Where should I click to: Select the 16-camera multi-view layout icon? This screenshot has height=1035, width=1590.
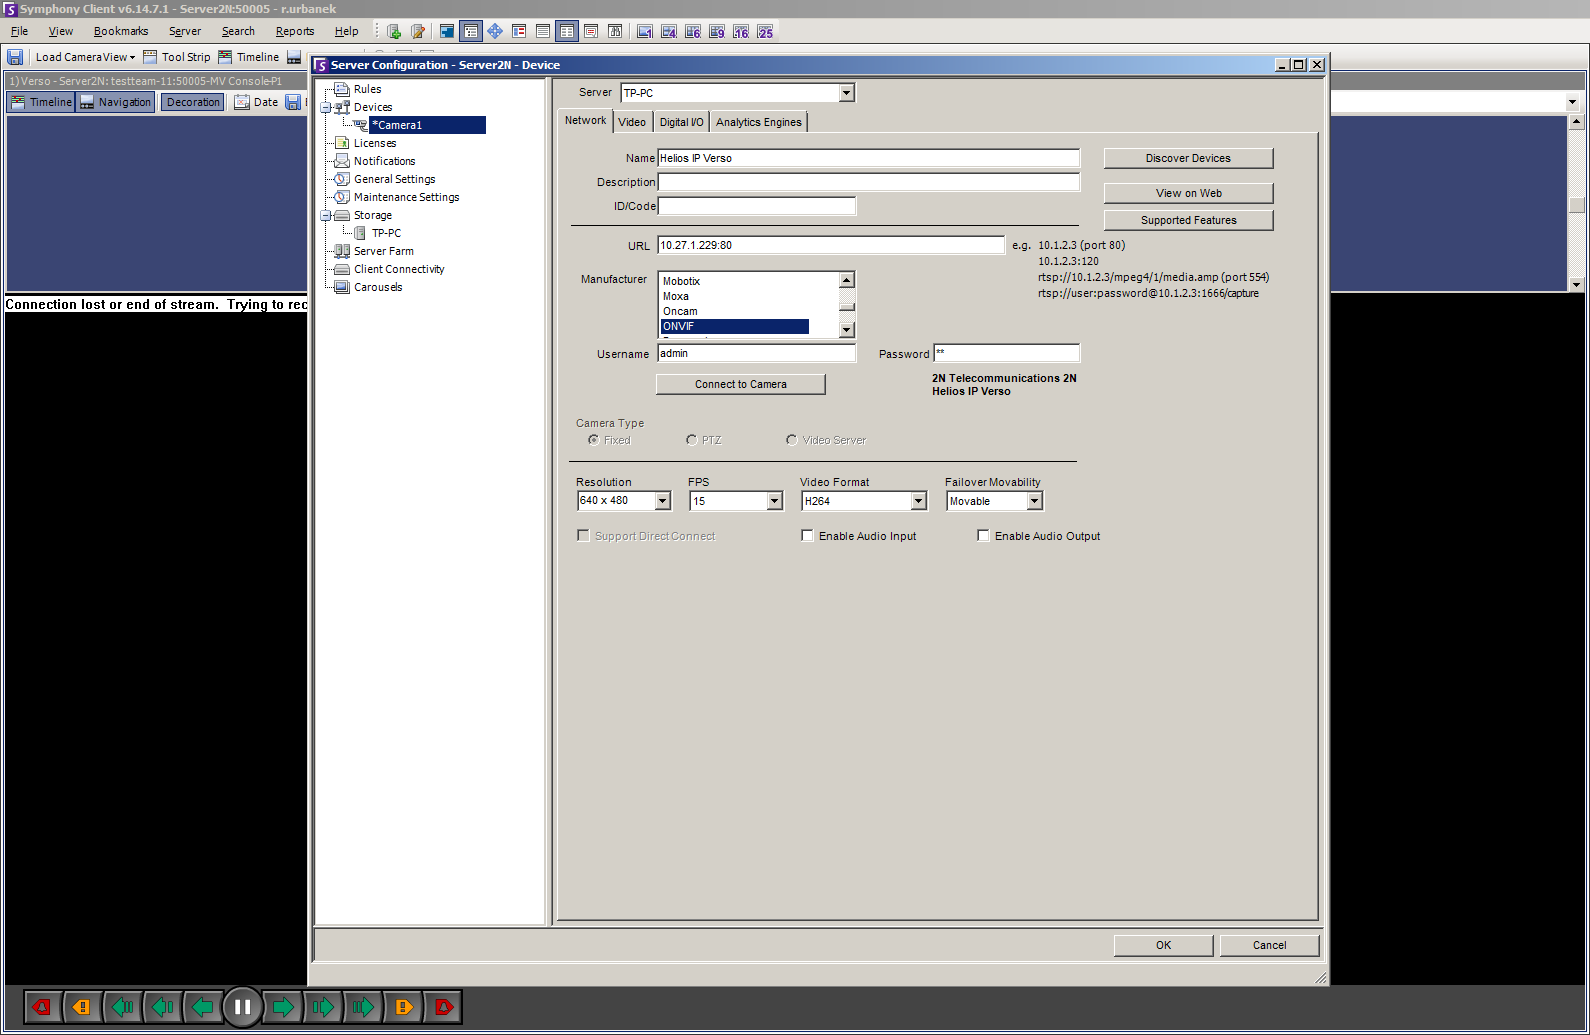(x=741, y=32)
